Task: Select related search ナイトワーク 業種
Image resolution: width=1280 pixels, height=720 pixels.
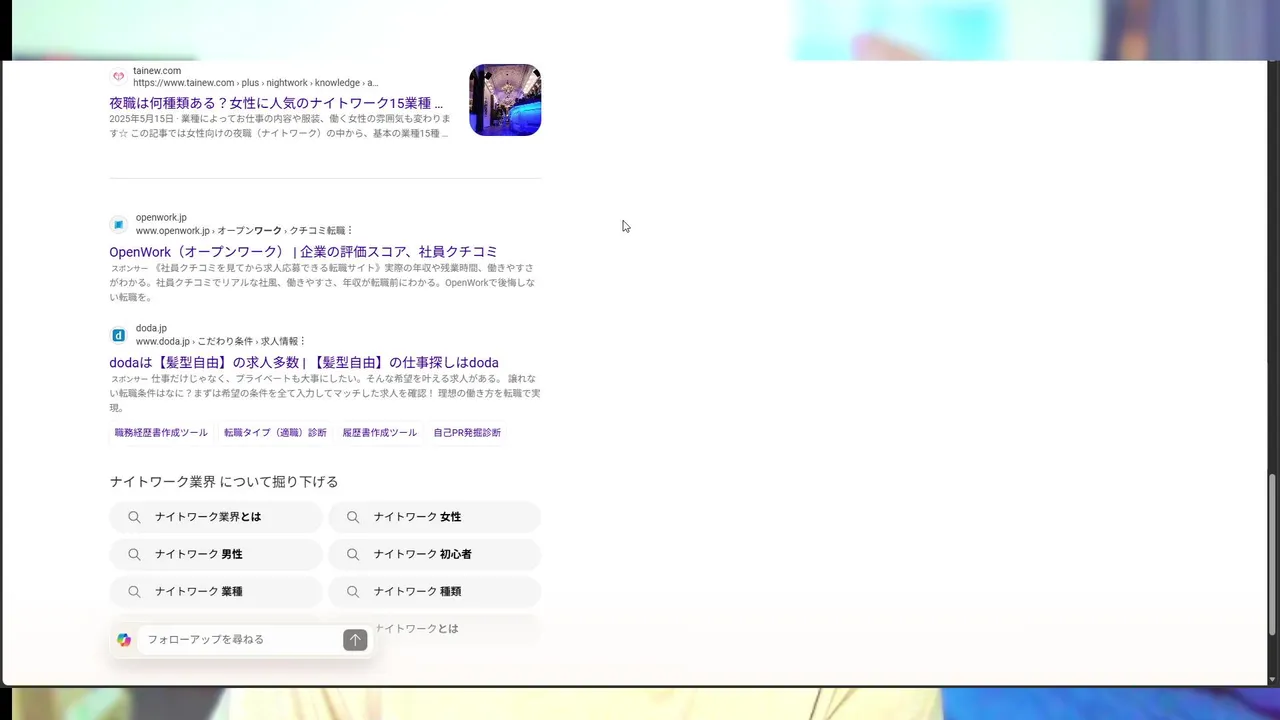Action: (x=216, y=591)
